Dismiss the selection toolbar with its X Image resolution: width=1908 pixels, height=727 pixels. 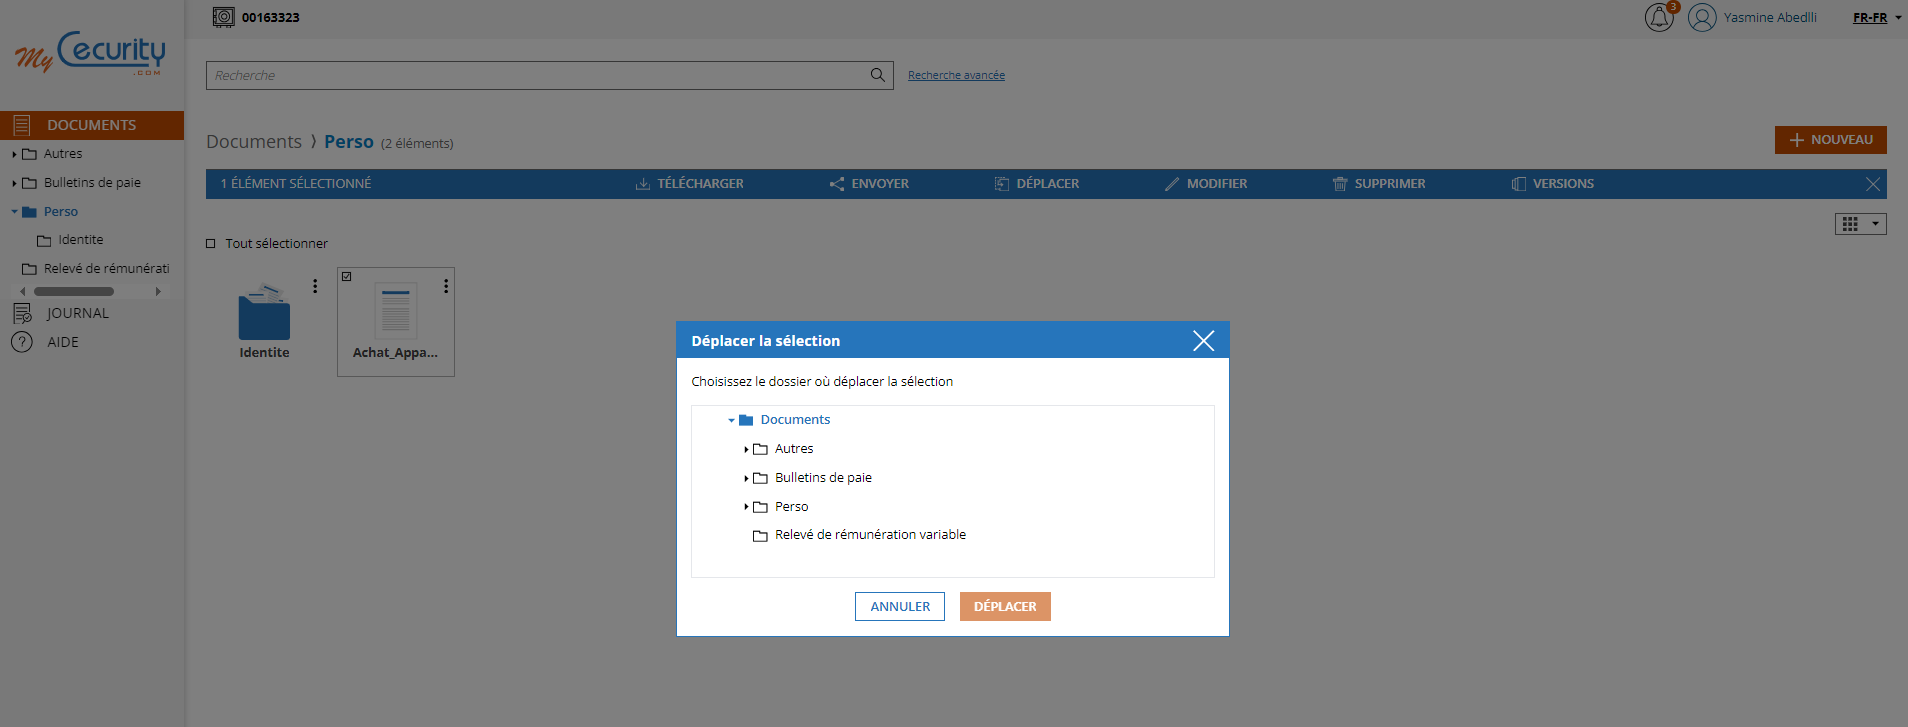click(1872, 184)
